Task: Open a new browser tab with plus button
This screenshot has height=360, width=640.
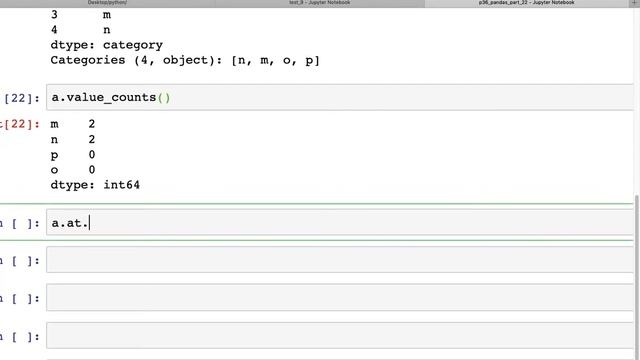Action: click(635, 3)
